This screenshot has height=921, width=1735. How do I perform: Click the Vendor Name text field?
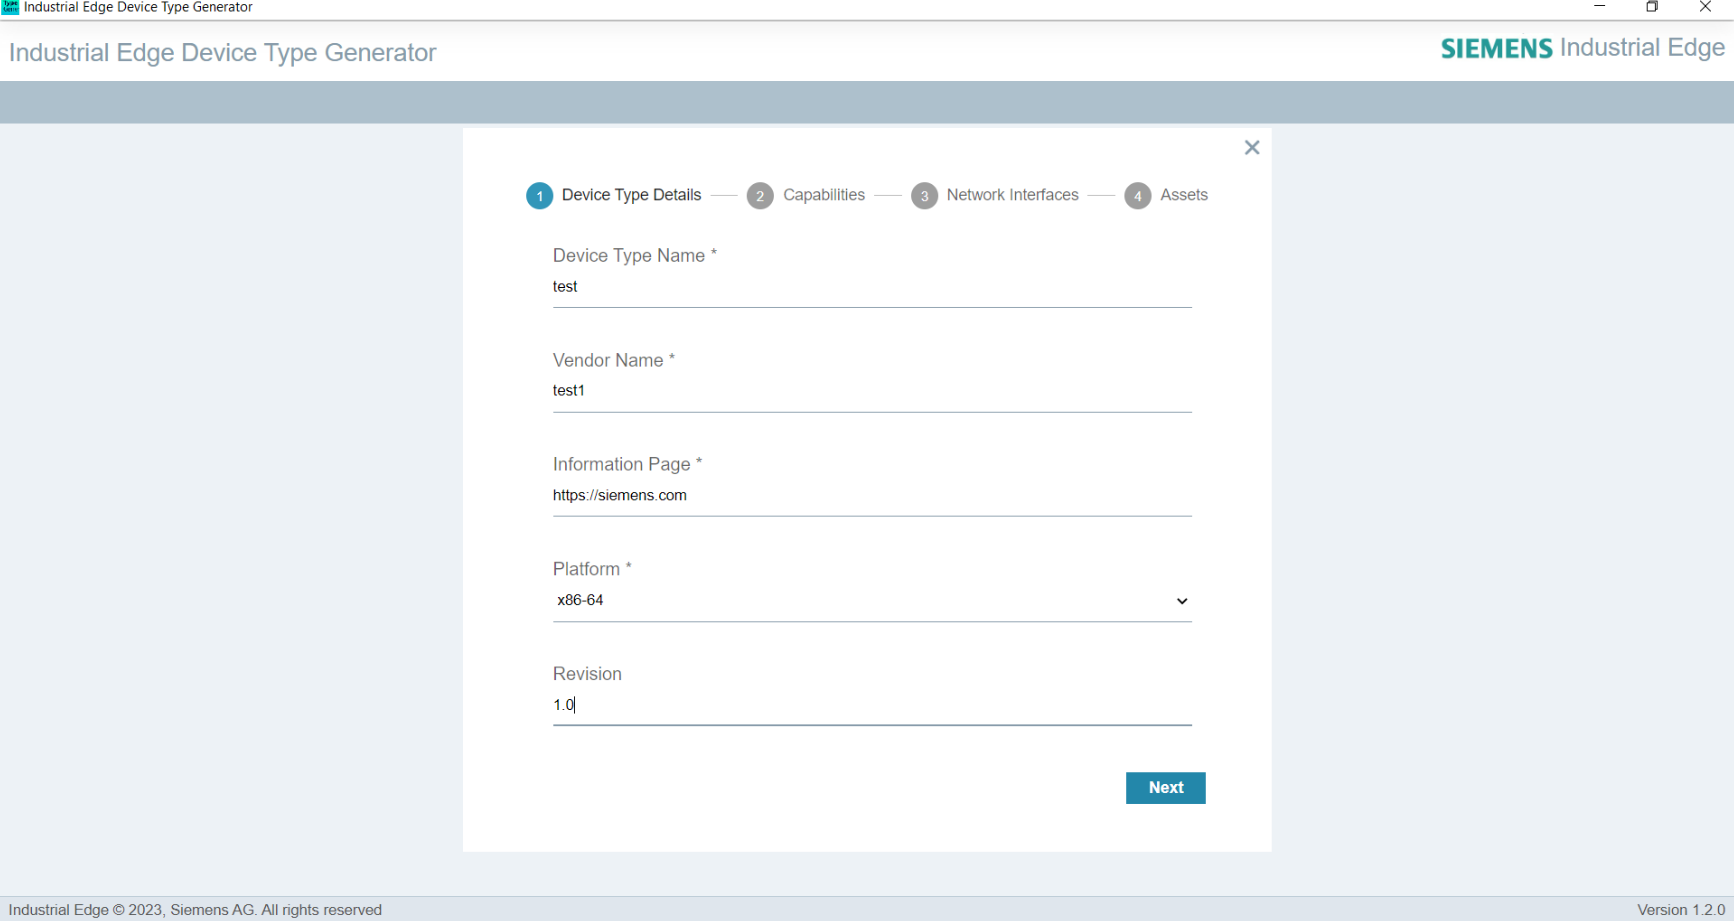click(x=871, y=391)
